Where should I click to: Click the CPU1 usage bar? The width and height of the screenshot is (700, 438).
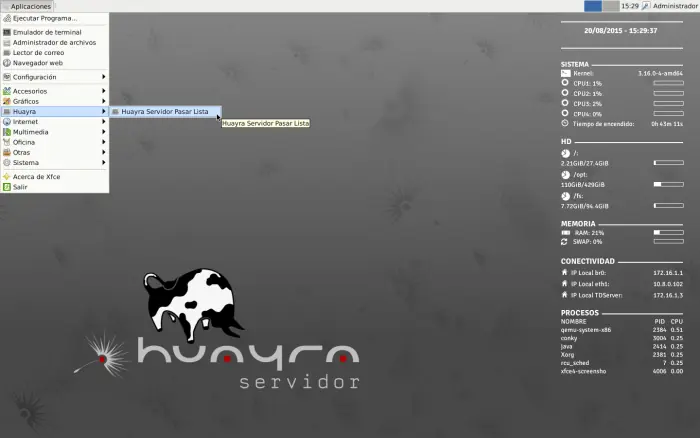coord(668,83)
